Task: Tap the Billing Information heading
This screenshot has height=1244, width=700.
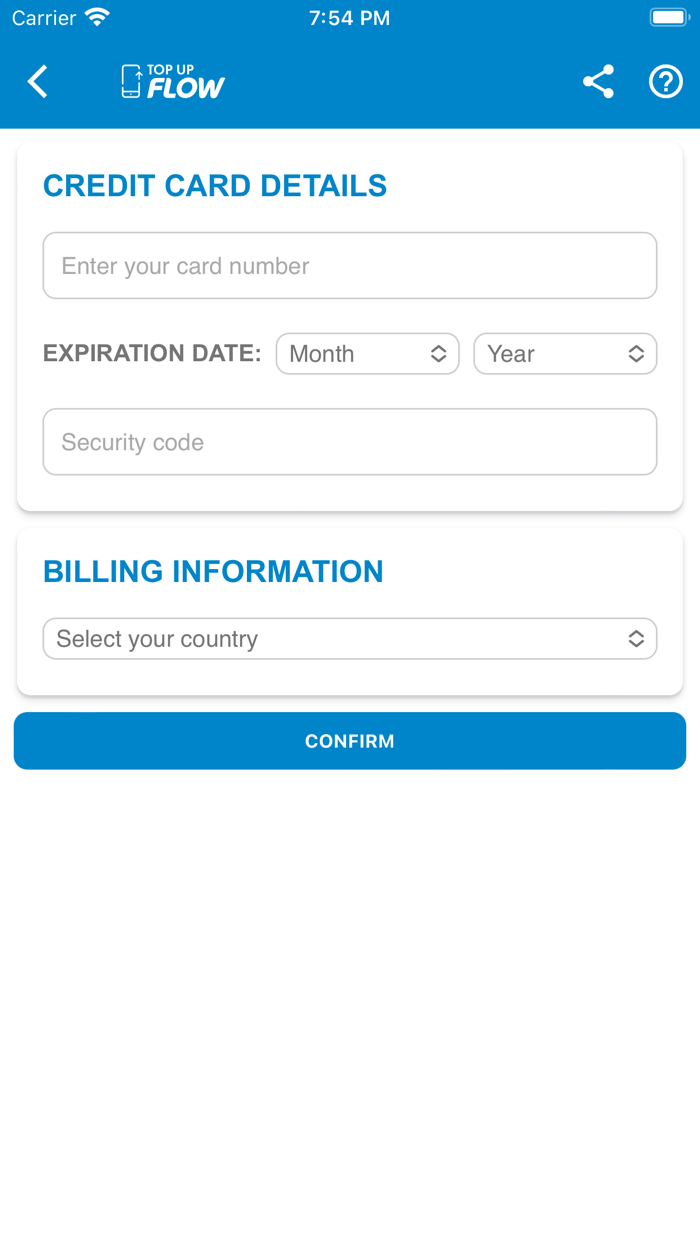Action: pyautogui.click(x=213, y=572)
